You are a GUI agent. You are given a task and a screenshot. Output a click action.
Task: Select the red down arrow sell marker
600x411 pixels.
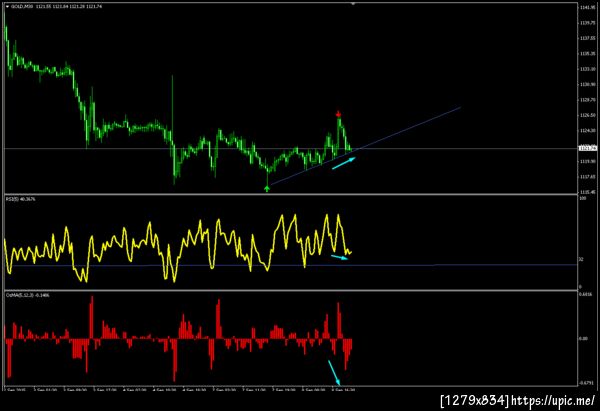[x=338, y=114]
